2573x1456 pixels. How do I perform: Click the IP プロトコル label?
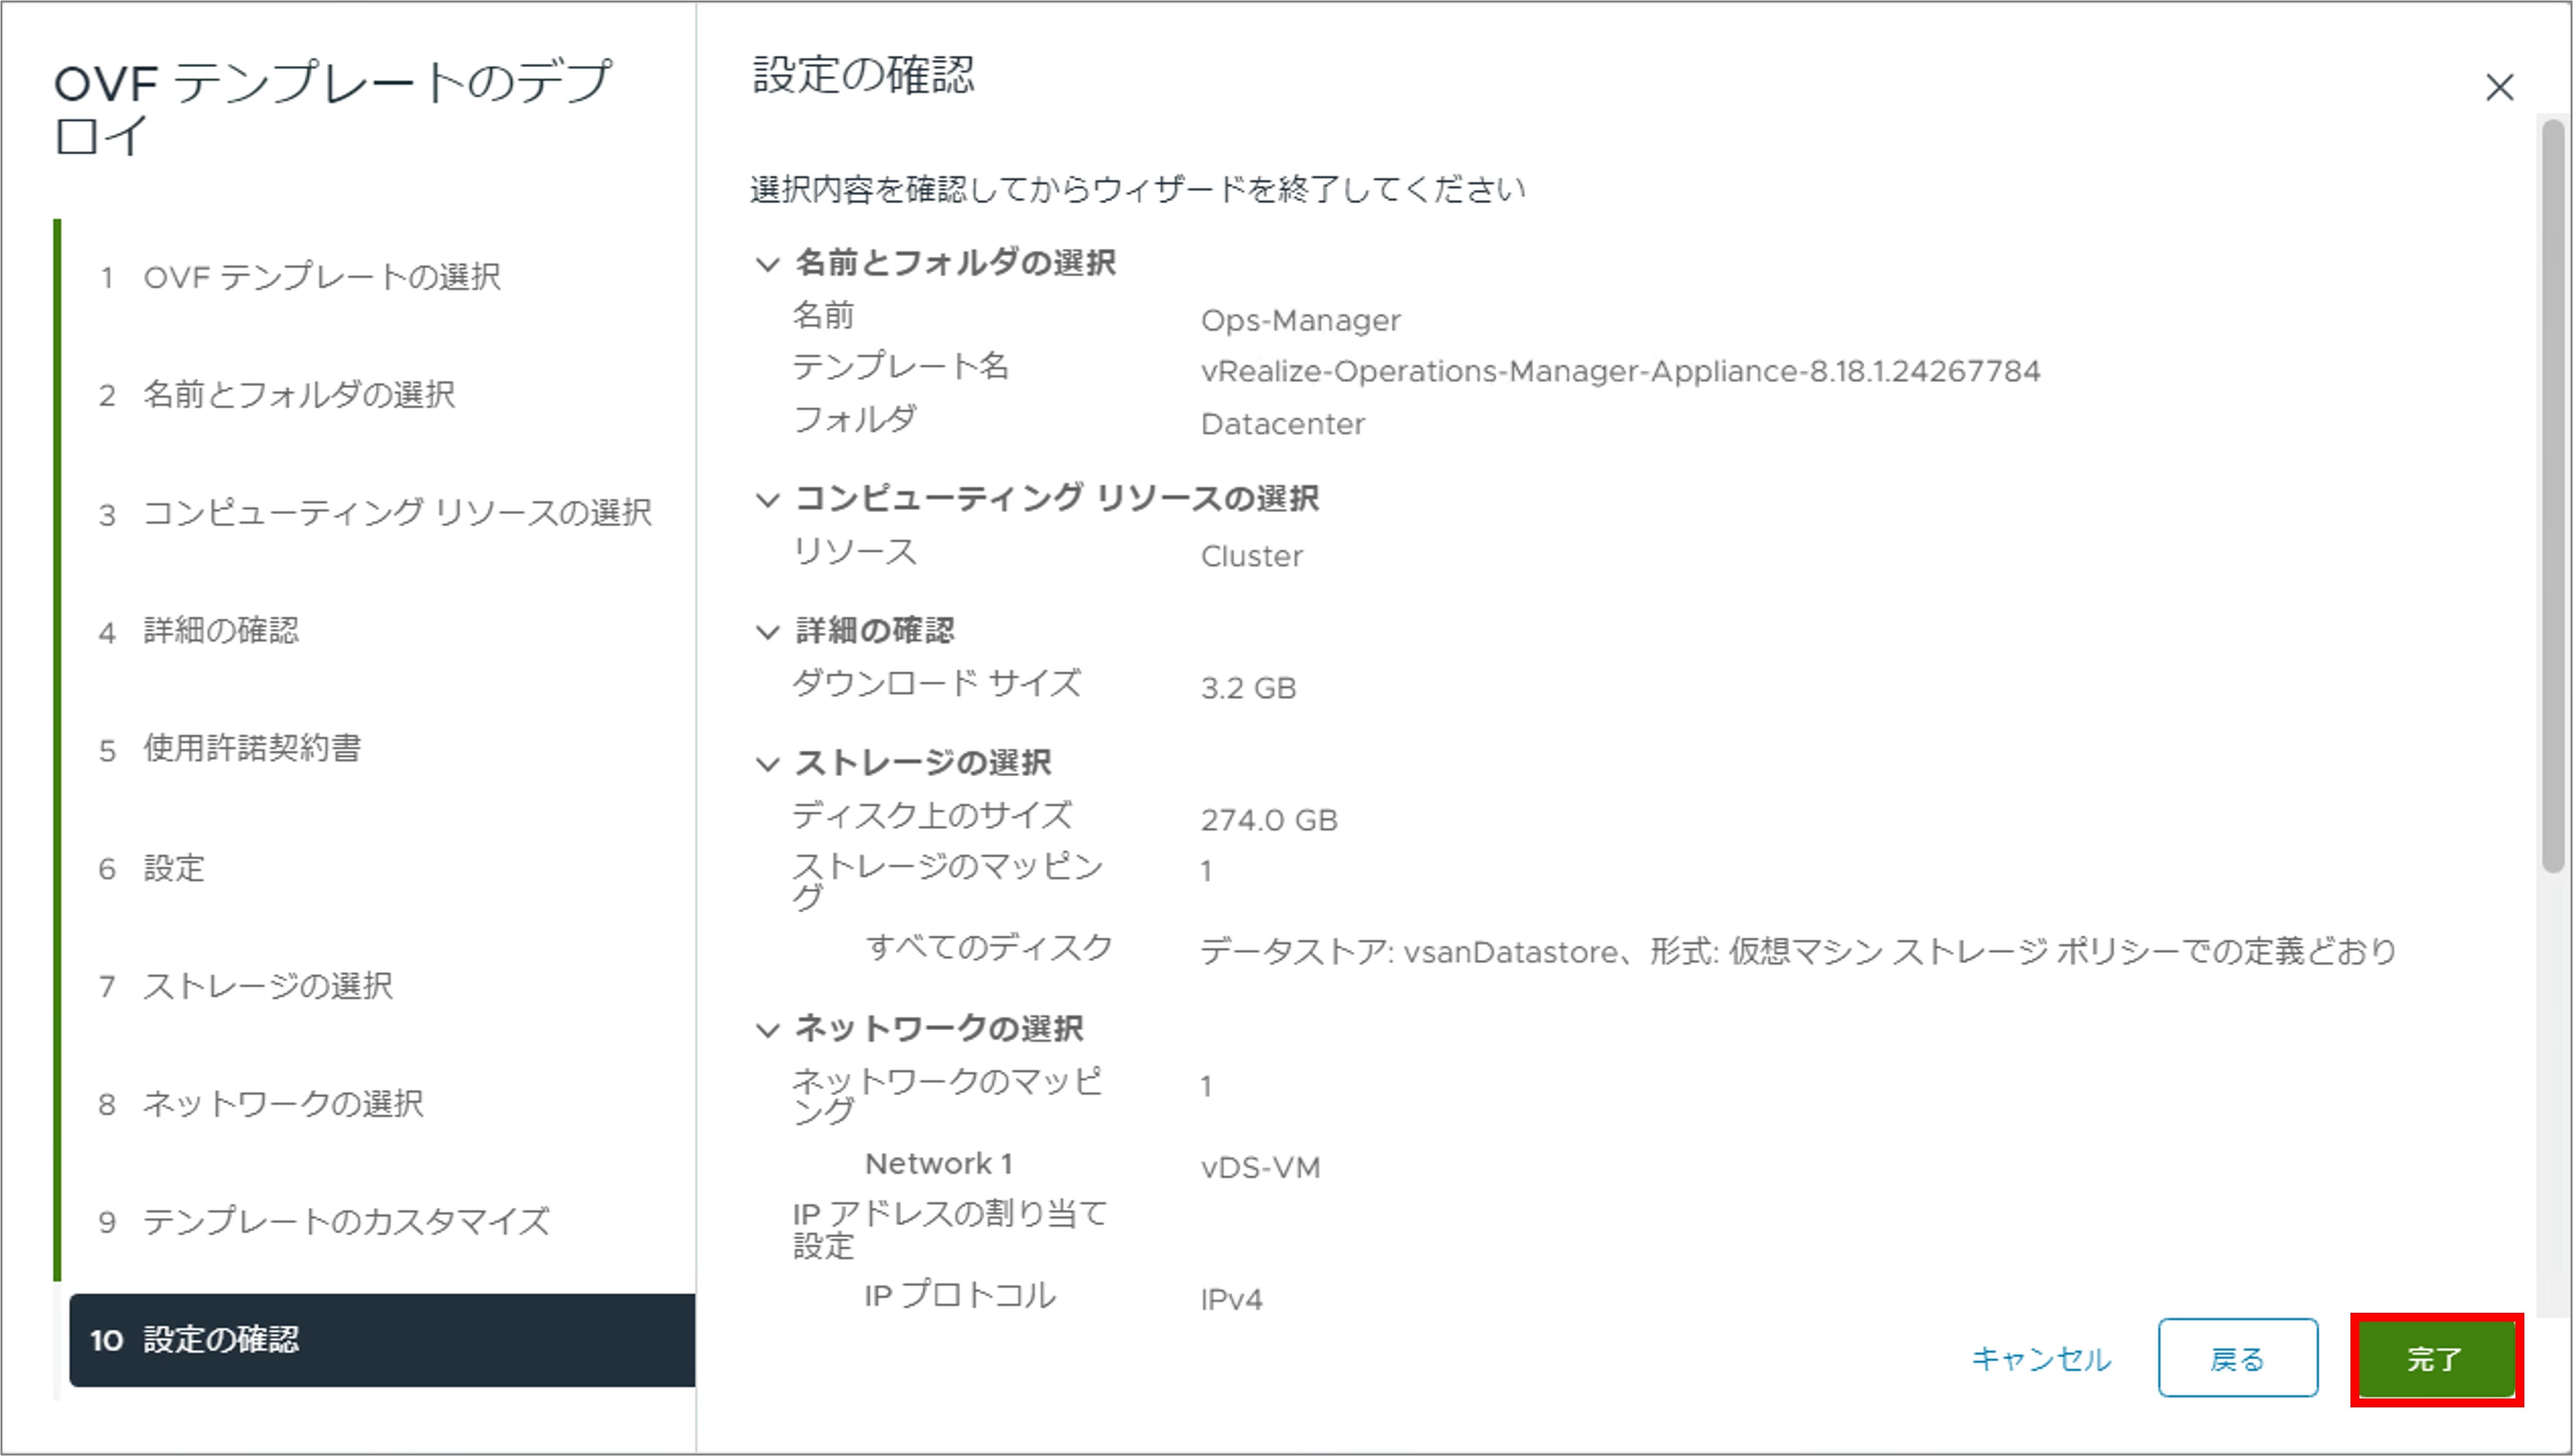960,1296
